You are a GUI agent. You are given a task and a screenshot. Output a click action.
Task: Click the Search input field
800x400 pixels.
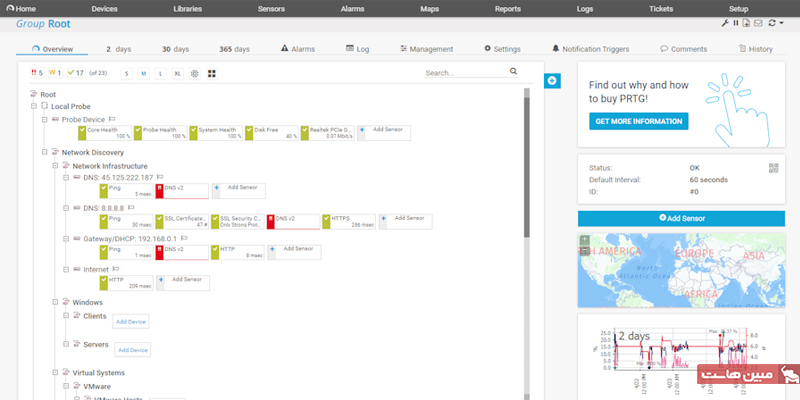(462, 73)
